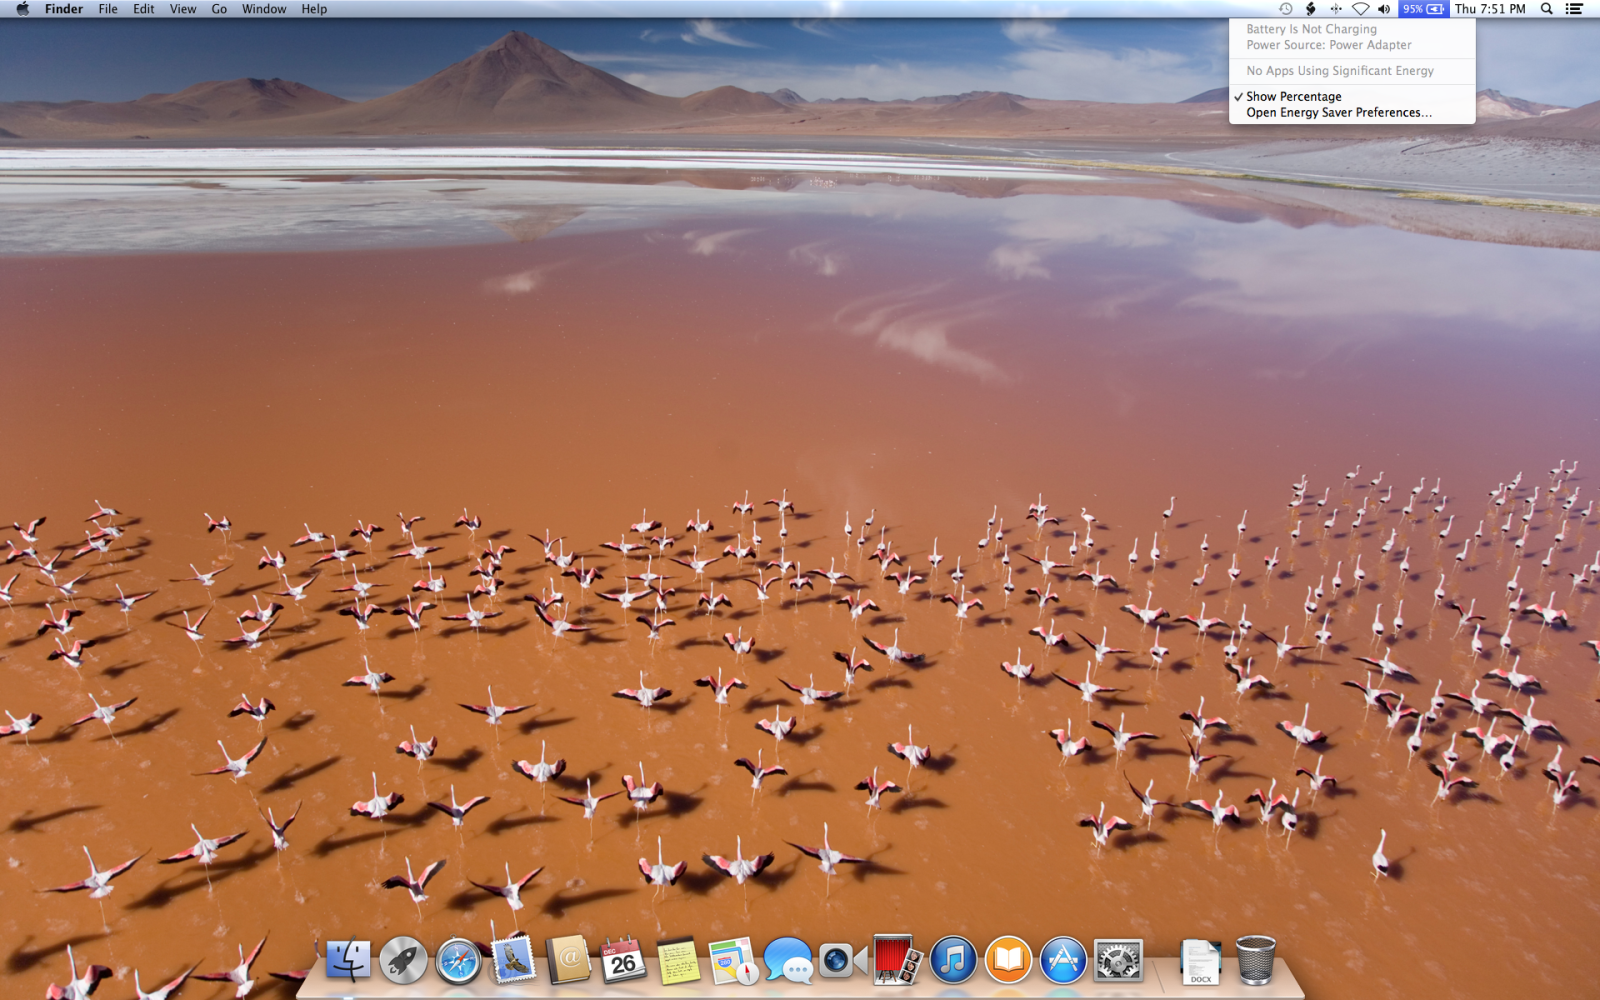
Task: Click "No Apps Using Significant Energy" text
Action: (x=1340, y=71)
